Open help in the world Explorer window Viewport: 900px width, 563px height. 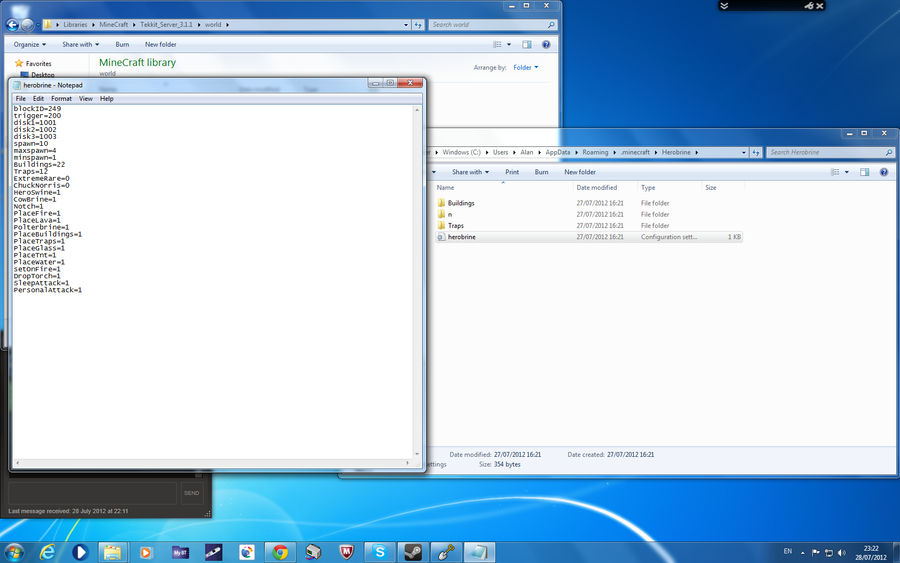pyautogui.click(x=546, y=44)
